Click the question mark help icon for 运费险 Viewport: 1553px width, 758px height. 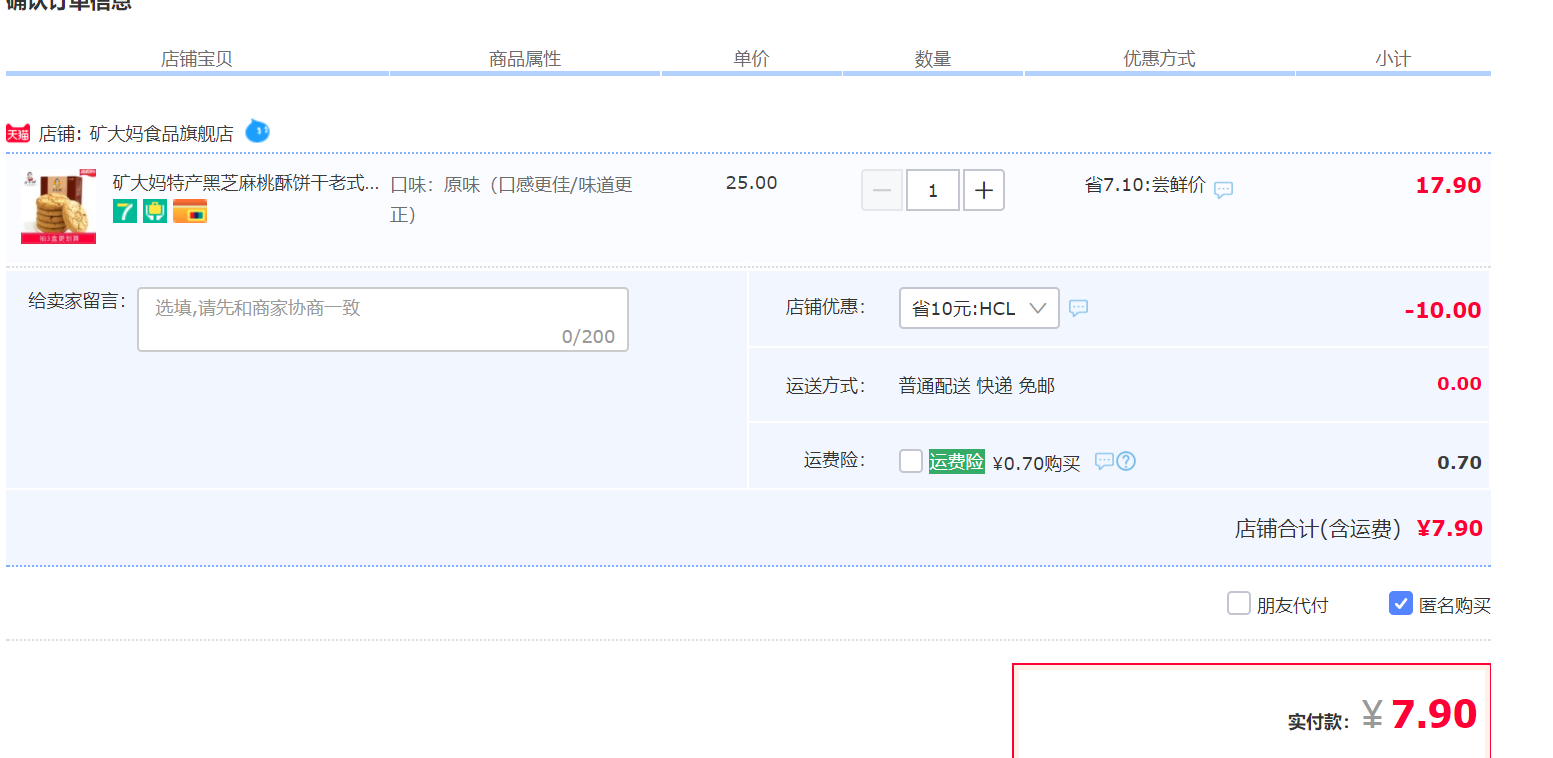click(x=1126, y=461)
